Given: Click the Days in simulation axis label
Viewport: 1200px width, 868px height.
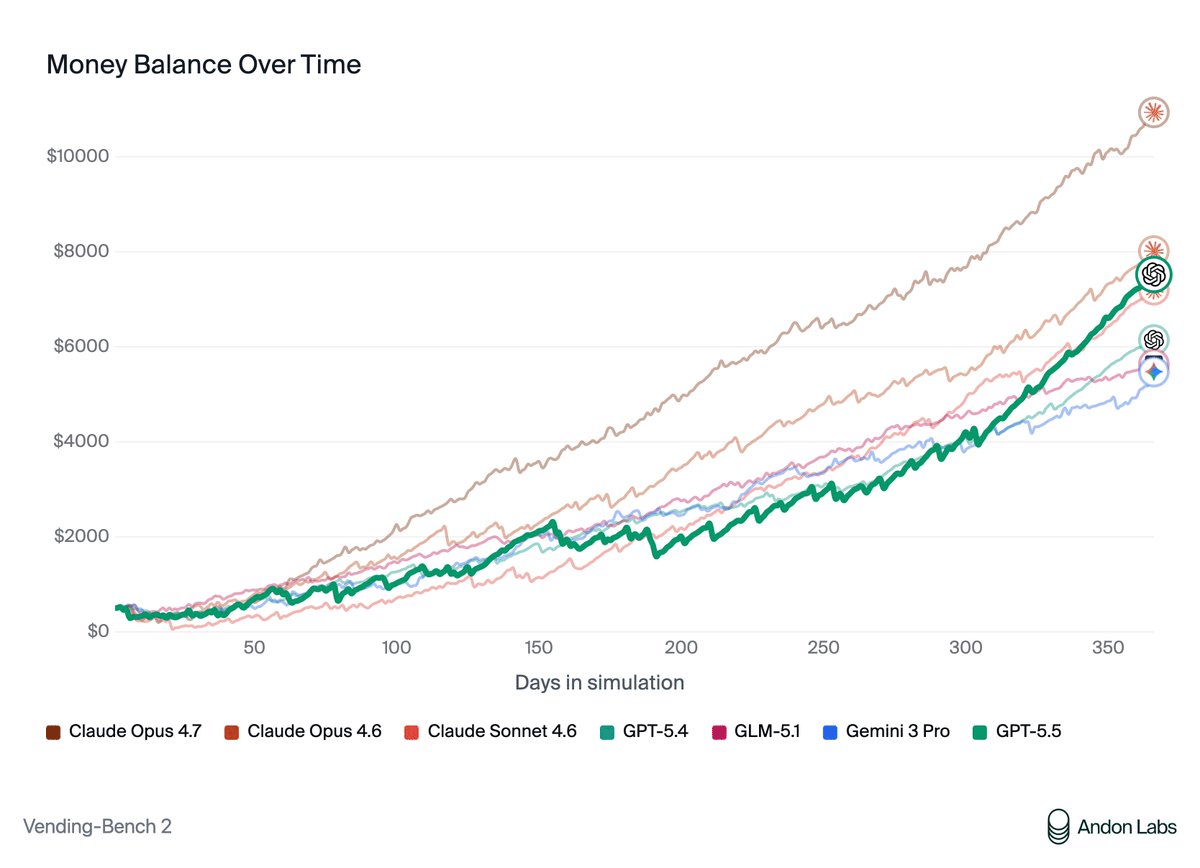Looking at the screenshot, I should 599,683.
